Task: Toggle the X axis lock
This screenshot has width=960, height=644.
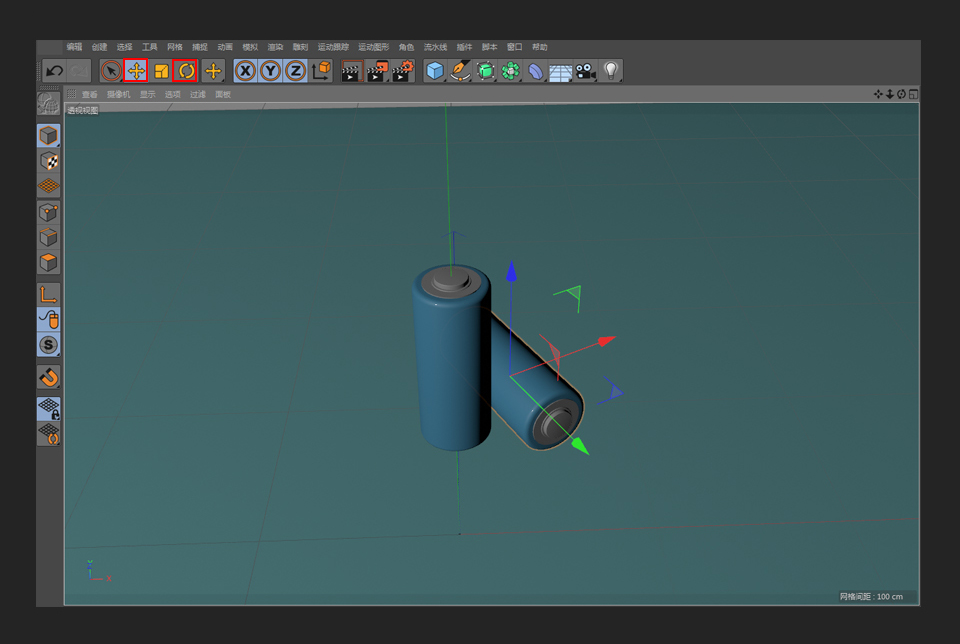Action: click(x=244, y=70)
